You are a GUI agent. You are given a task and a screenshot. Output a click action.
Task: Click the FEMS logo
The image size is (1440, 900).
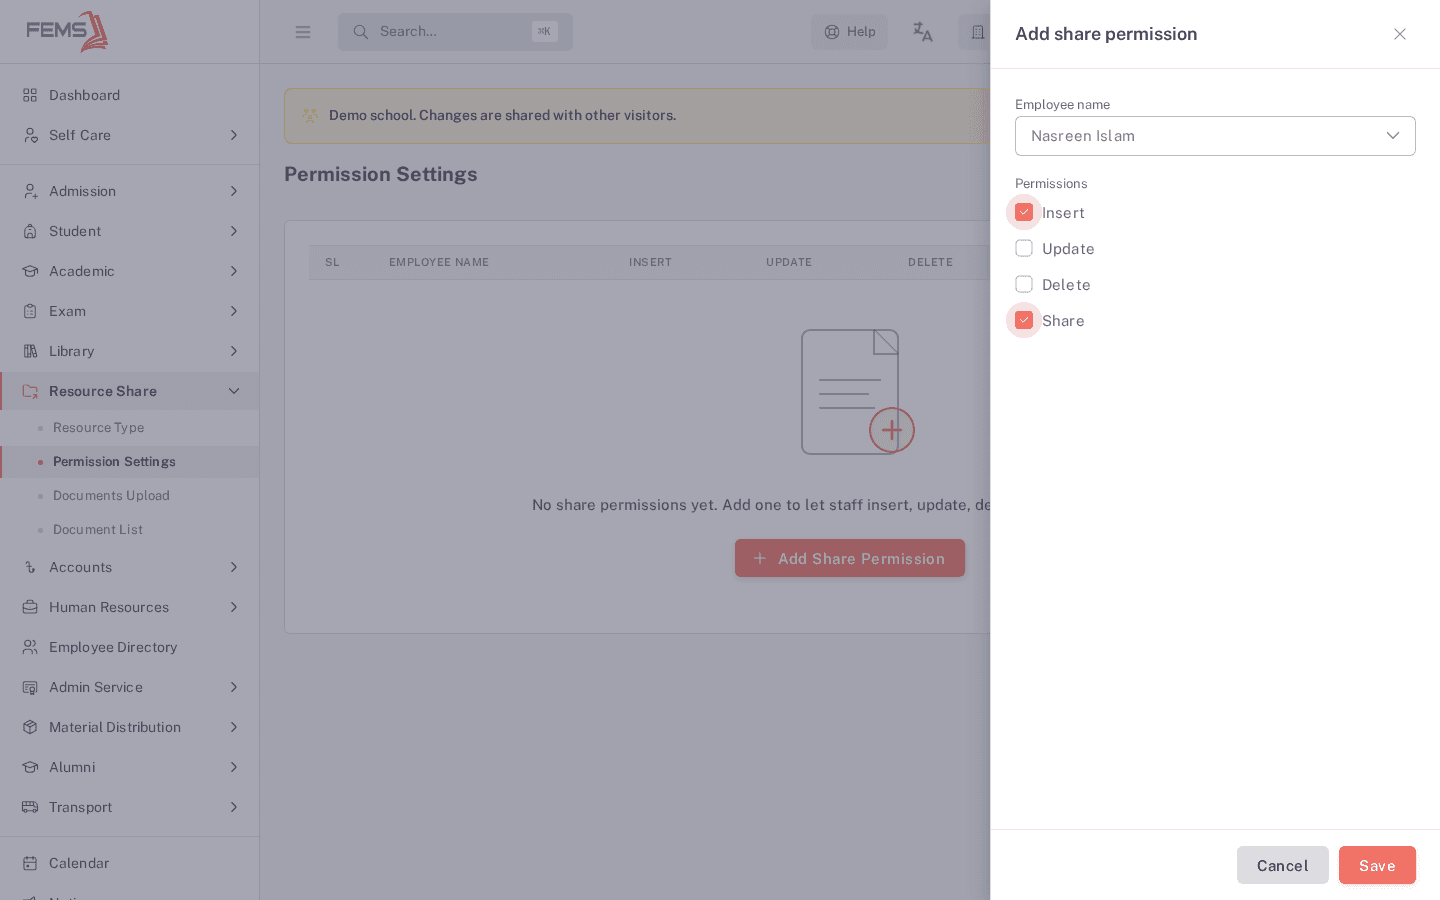coord(67,31)
